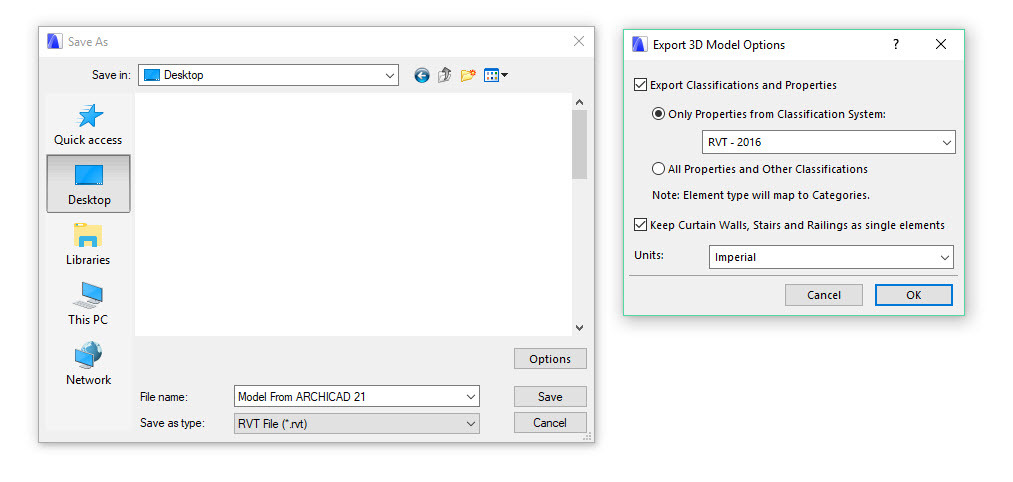Click the back arrow navigation icon
The image size is (1013, 482).
[x=421, y=75]
